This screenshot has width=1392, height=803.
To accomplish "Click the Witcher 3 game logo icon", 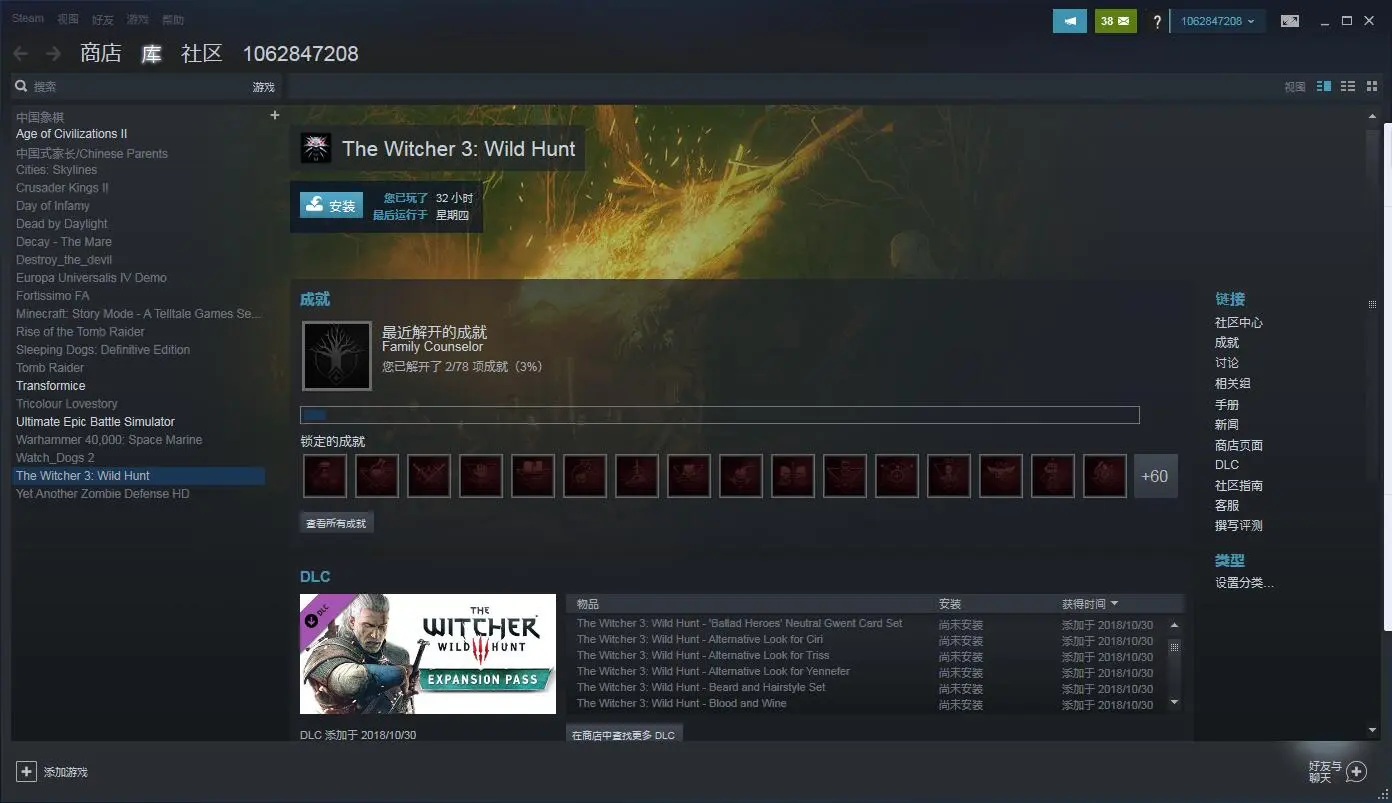I will 316,148.
